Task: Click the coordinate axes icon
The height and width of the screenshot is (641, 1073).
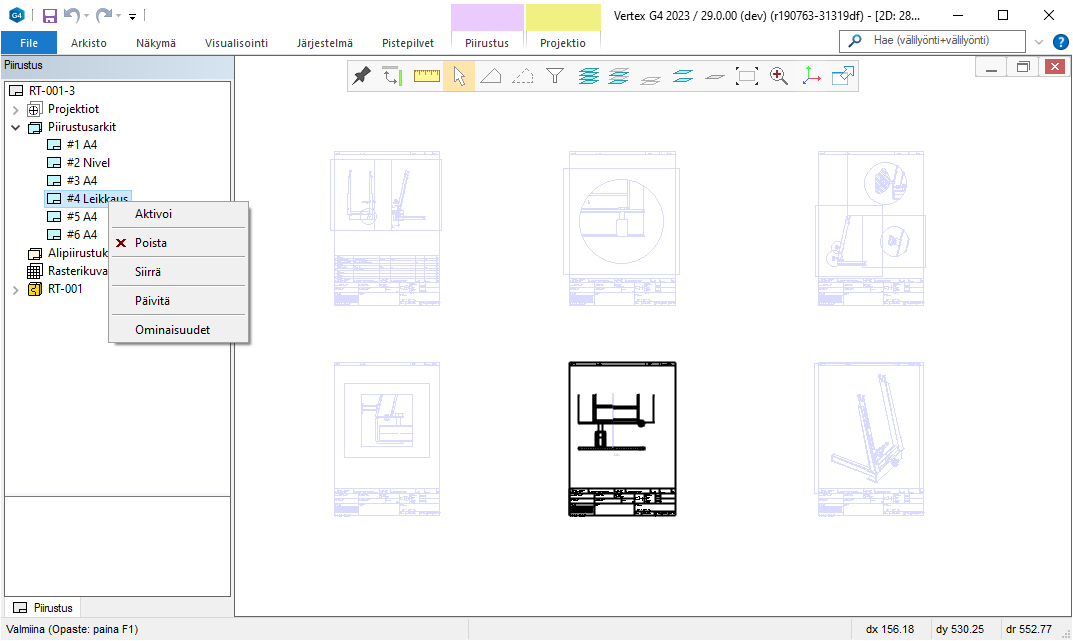Action: click(811, 76)
